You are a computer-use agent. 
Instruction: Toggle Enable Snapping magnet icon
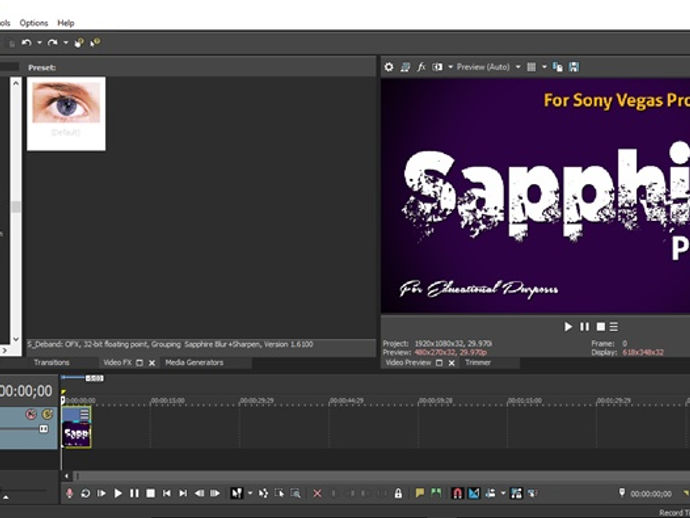(x=458, y=493)
